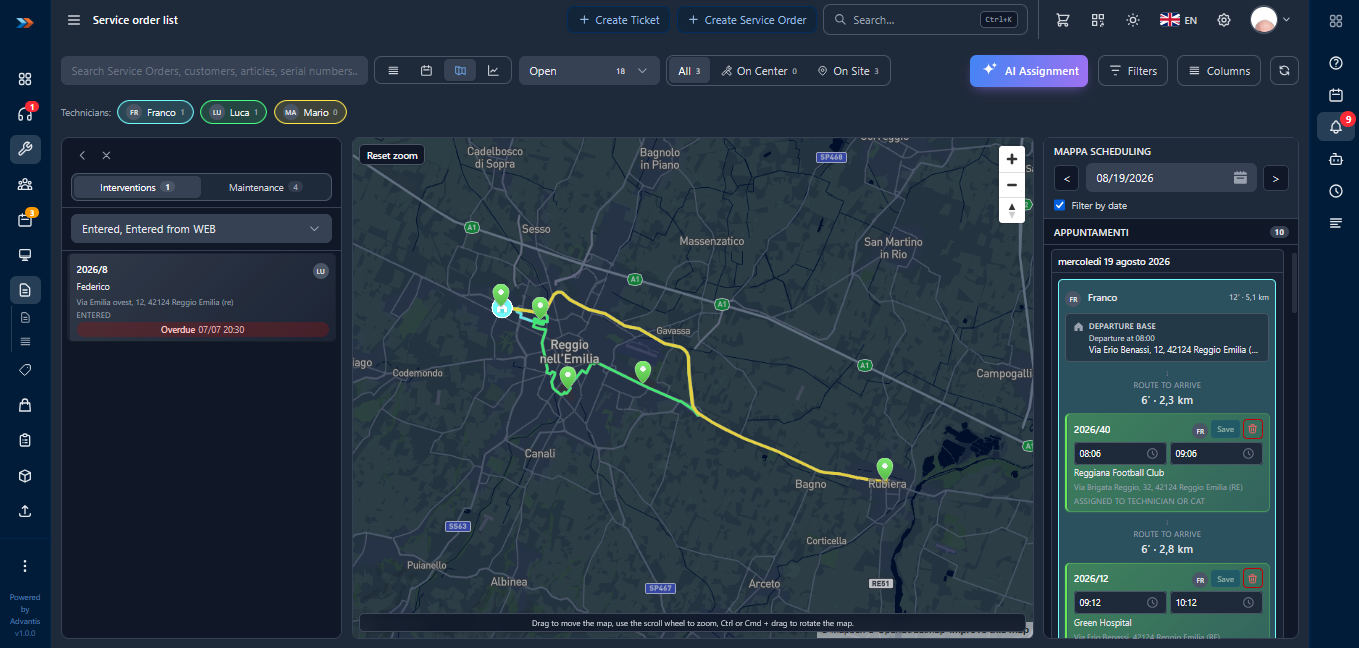This screenshot has height=648, width=1359.
Task: Click the Create Service Order button
Action: coord(748,20)
